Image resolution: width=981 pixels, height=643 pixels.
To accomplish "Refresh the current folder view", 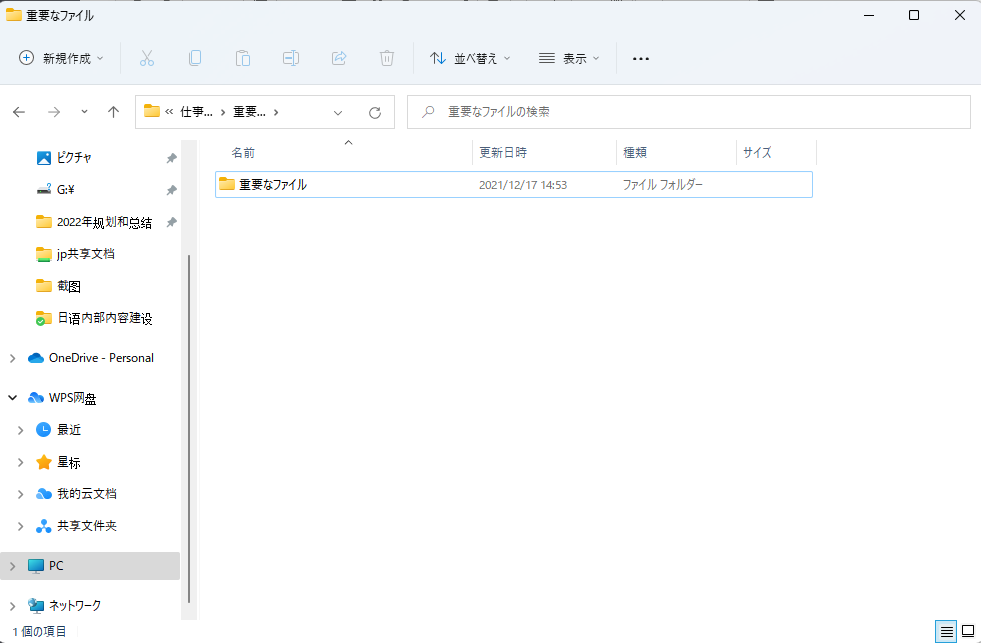I will (x=375, y=112).
